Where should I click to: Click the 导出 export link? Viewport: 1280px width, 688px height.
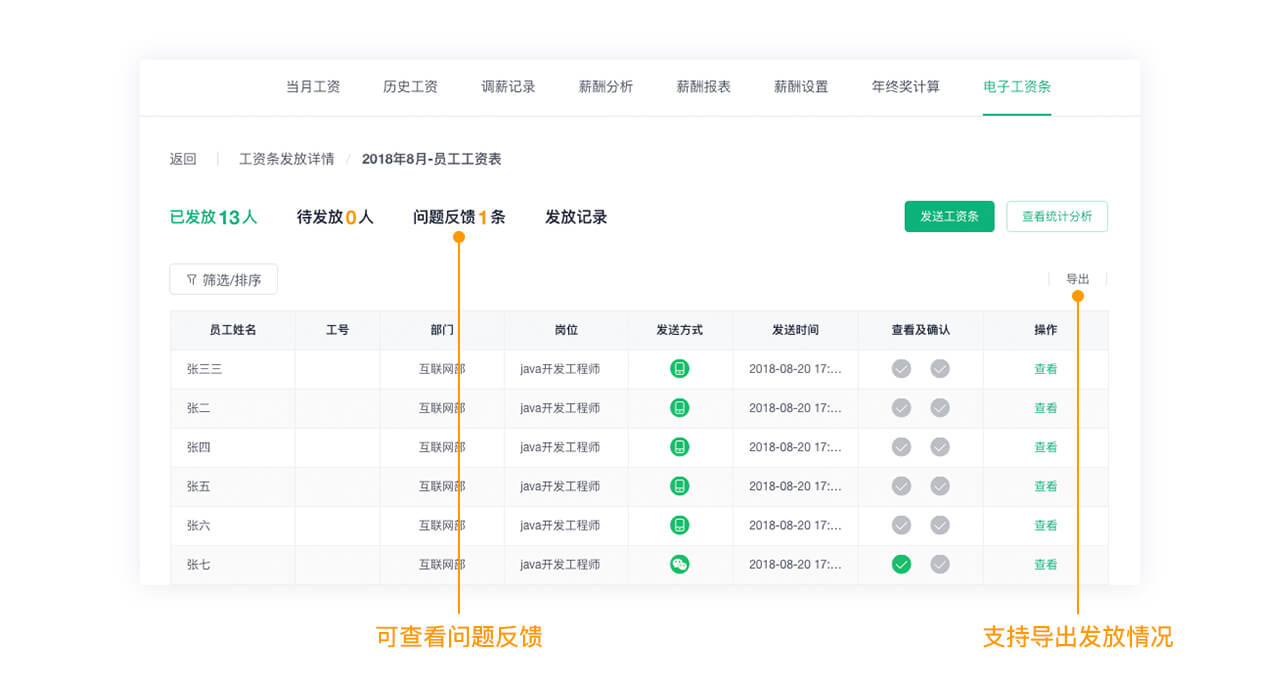coord(1078,279)
